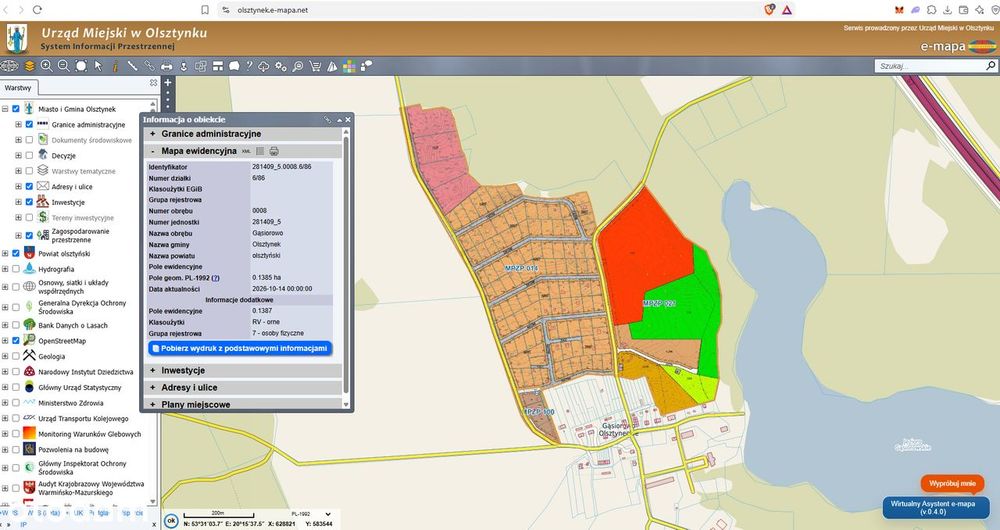The width and height of the screenshot is (1000, 530).
Task: Click the Wypróbuj mnie button
Action: [x=952, y=483]
